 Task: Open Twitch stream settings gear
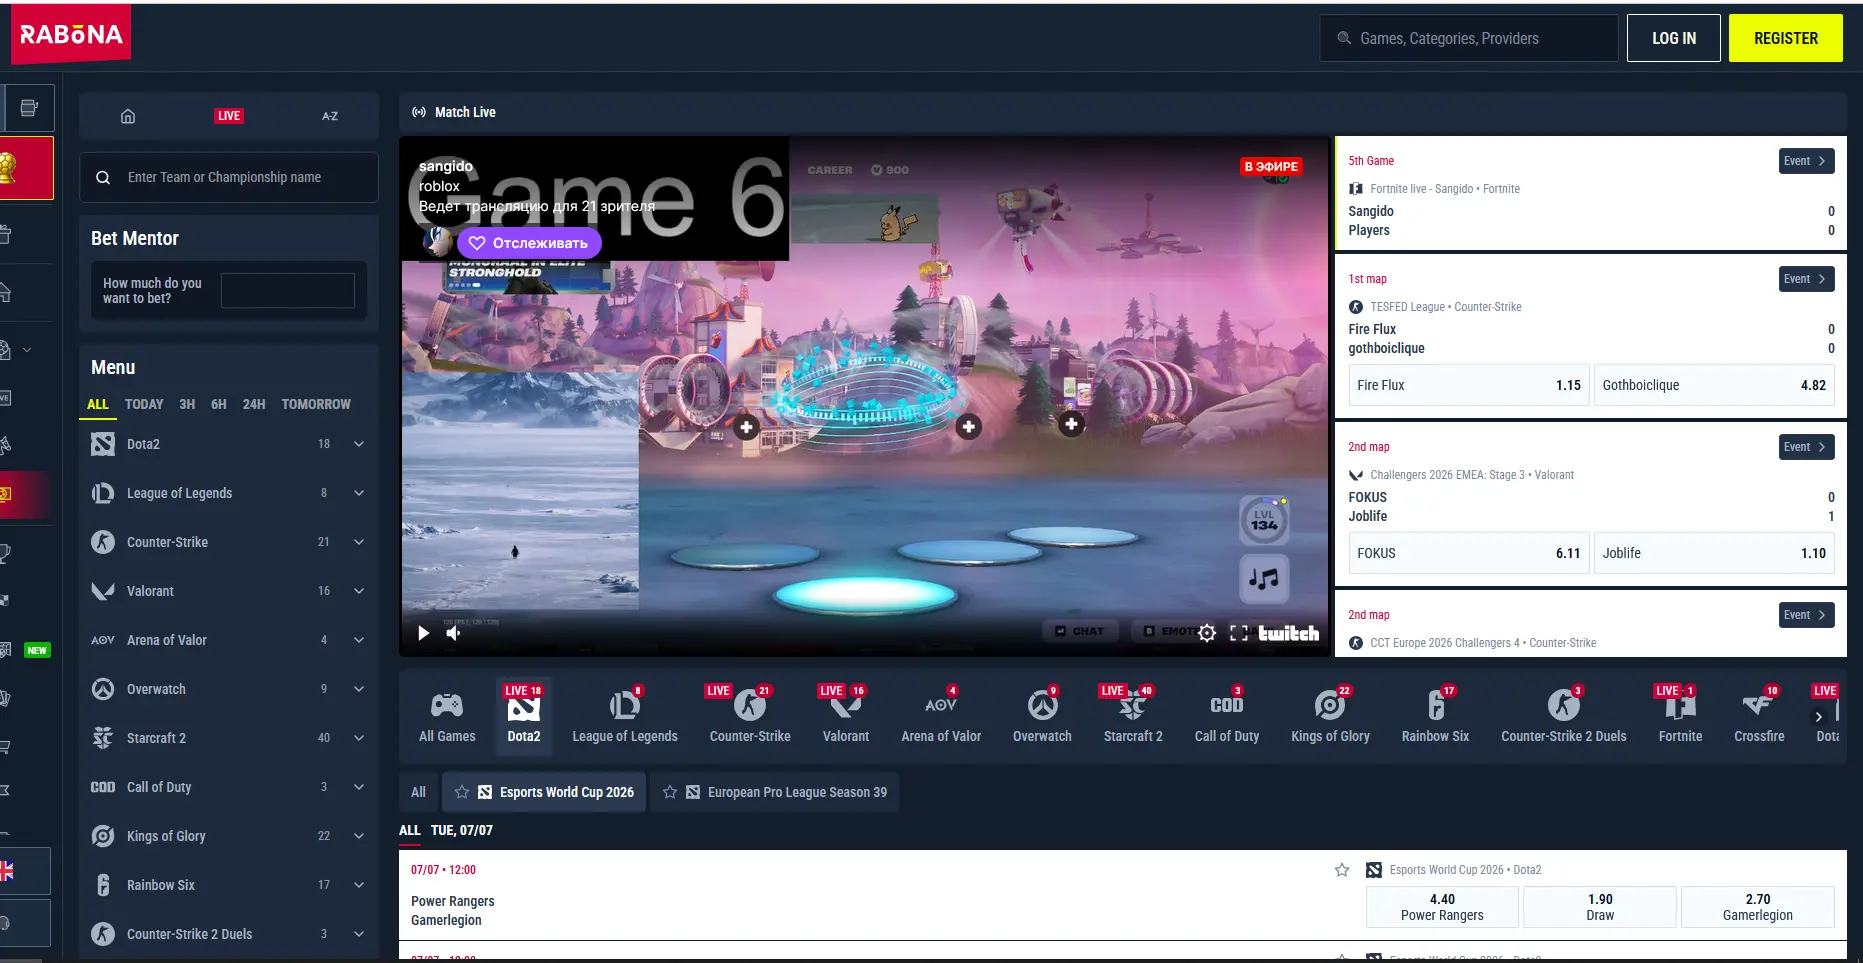pyautogui.click(x=1207, y=633)
